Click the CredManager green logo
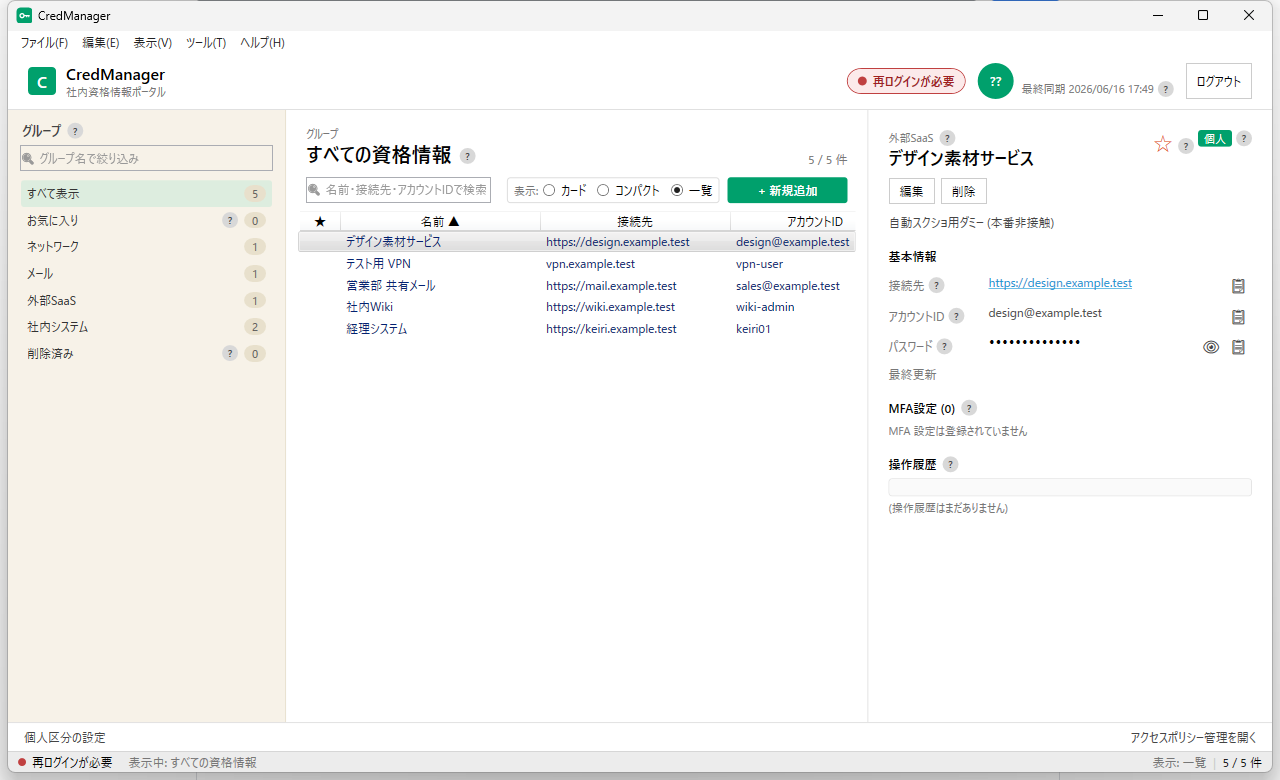The image size is (1280, 780). 42,81
